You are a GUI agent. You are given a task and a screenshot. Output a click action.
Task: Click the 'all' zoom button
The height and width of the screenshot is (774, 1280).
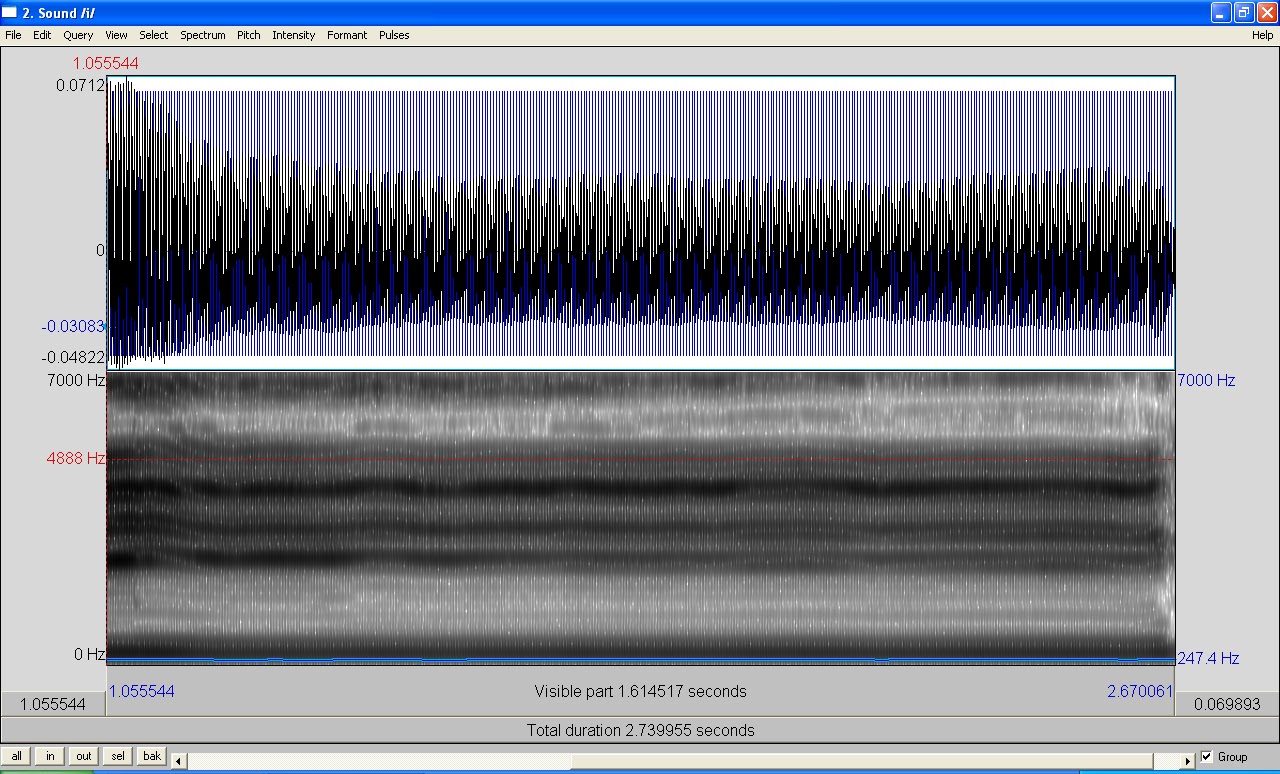click(x=17, y=756)
